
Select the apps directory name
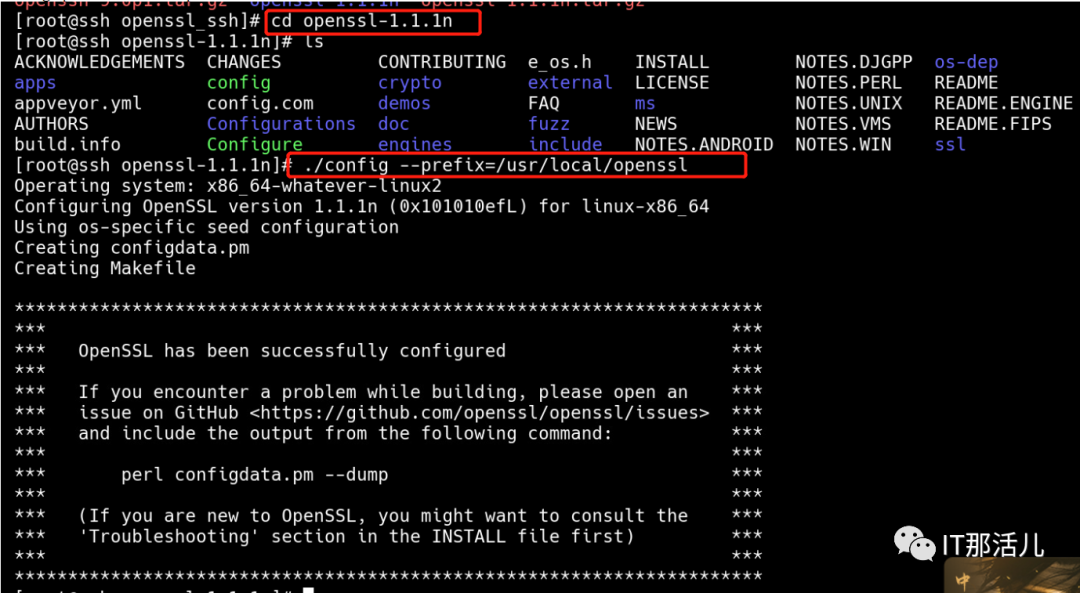tap(35, 83)
